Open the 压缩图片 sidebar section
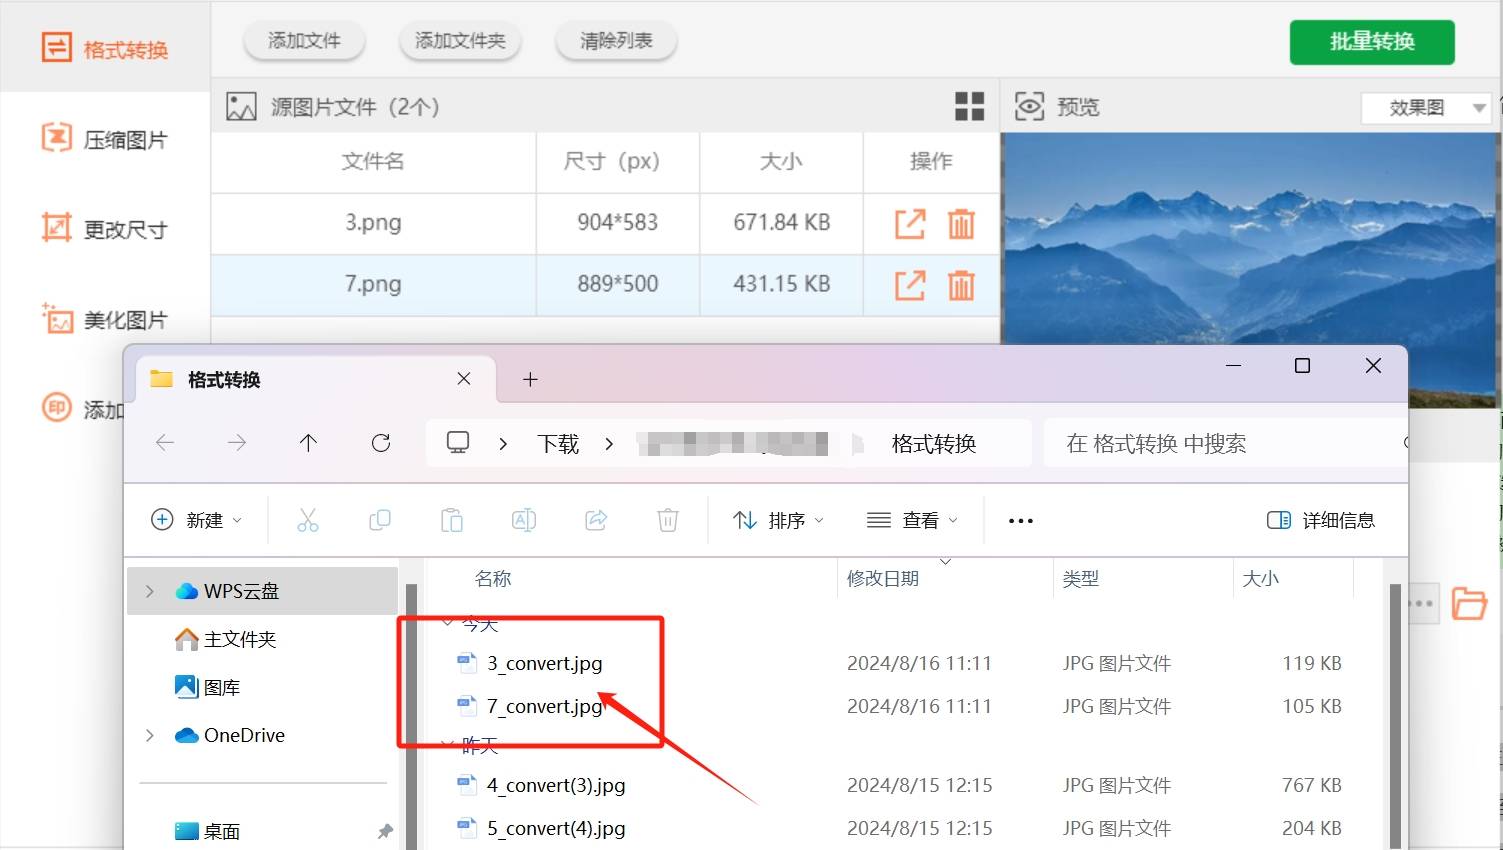The height and width of the screenshot is (850, 1503). tap(105, 139)
